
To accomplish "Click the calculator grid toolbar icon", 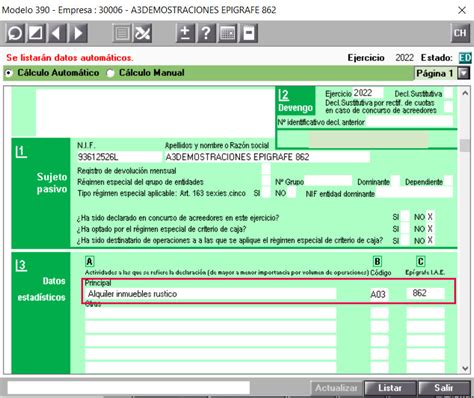I will [x=227, y=33].
